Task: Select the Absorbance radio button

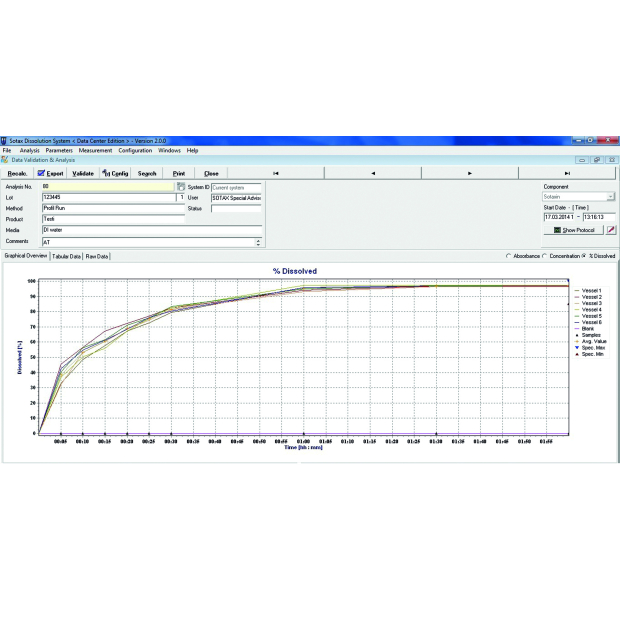Action: [x=509, y=256]
